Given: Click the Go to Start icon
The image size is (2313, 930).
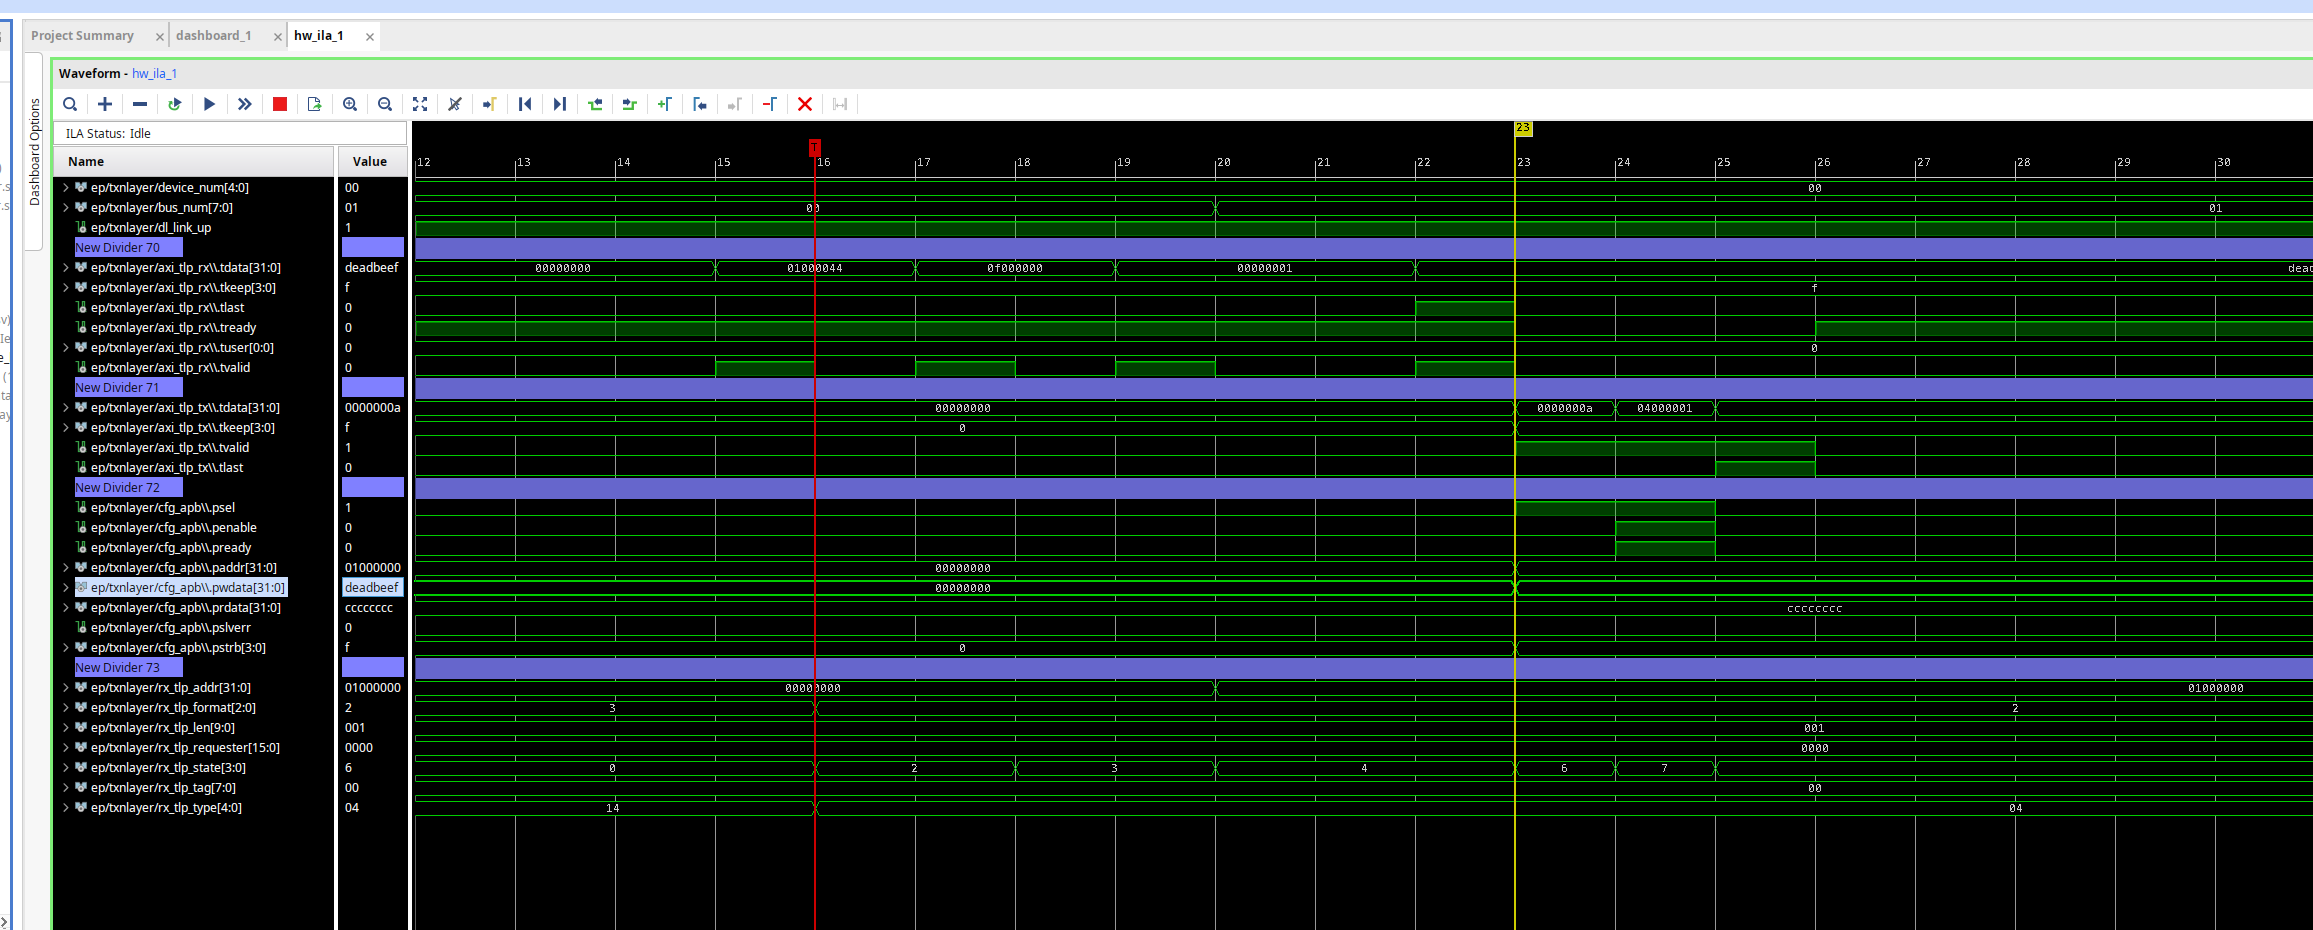Looking at the screenshot, I should 525,104.
